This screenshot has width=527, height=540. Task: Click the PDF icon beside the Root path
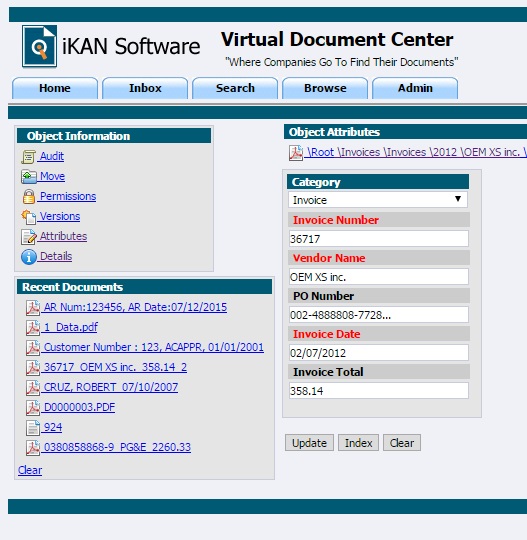point(296,153)
